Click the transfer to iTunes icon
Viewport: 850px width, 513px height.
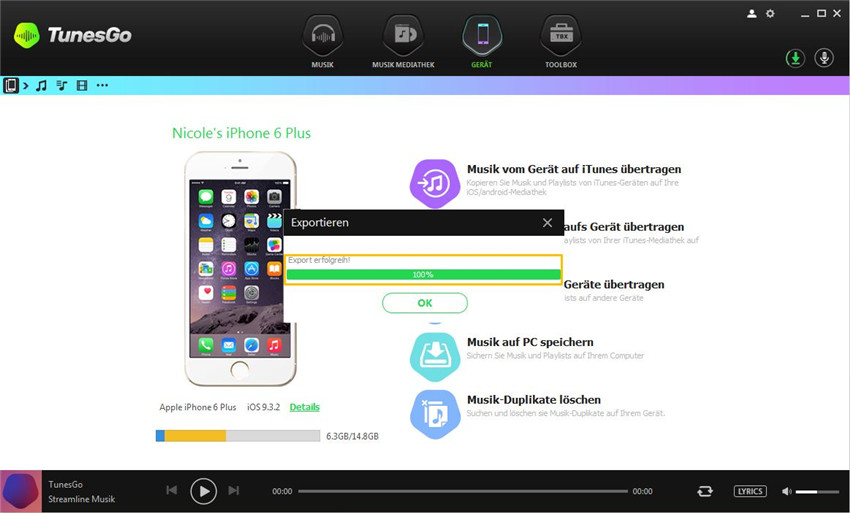435,183
